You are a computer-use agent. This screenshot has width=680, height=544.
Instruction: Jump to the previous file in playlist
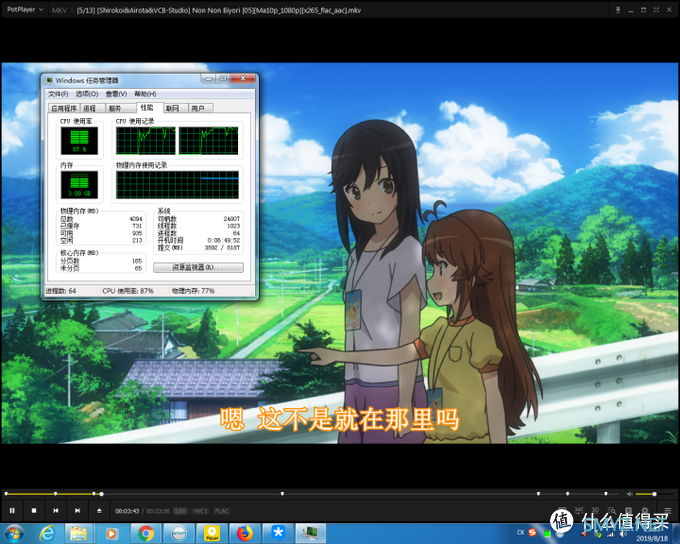coord(56,511)
